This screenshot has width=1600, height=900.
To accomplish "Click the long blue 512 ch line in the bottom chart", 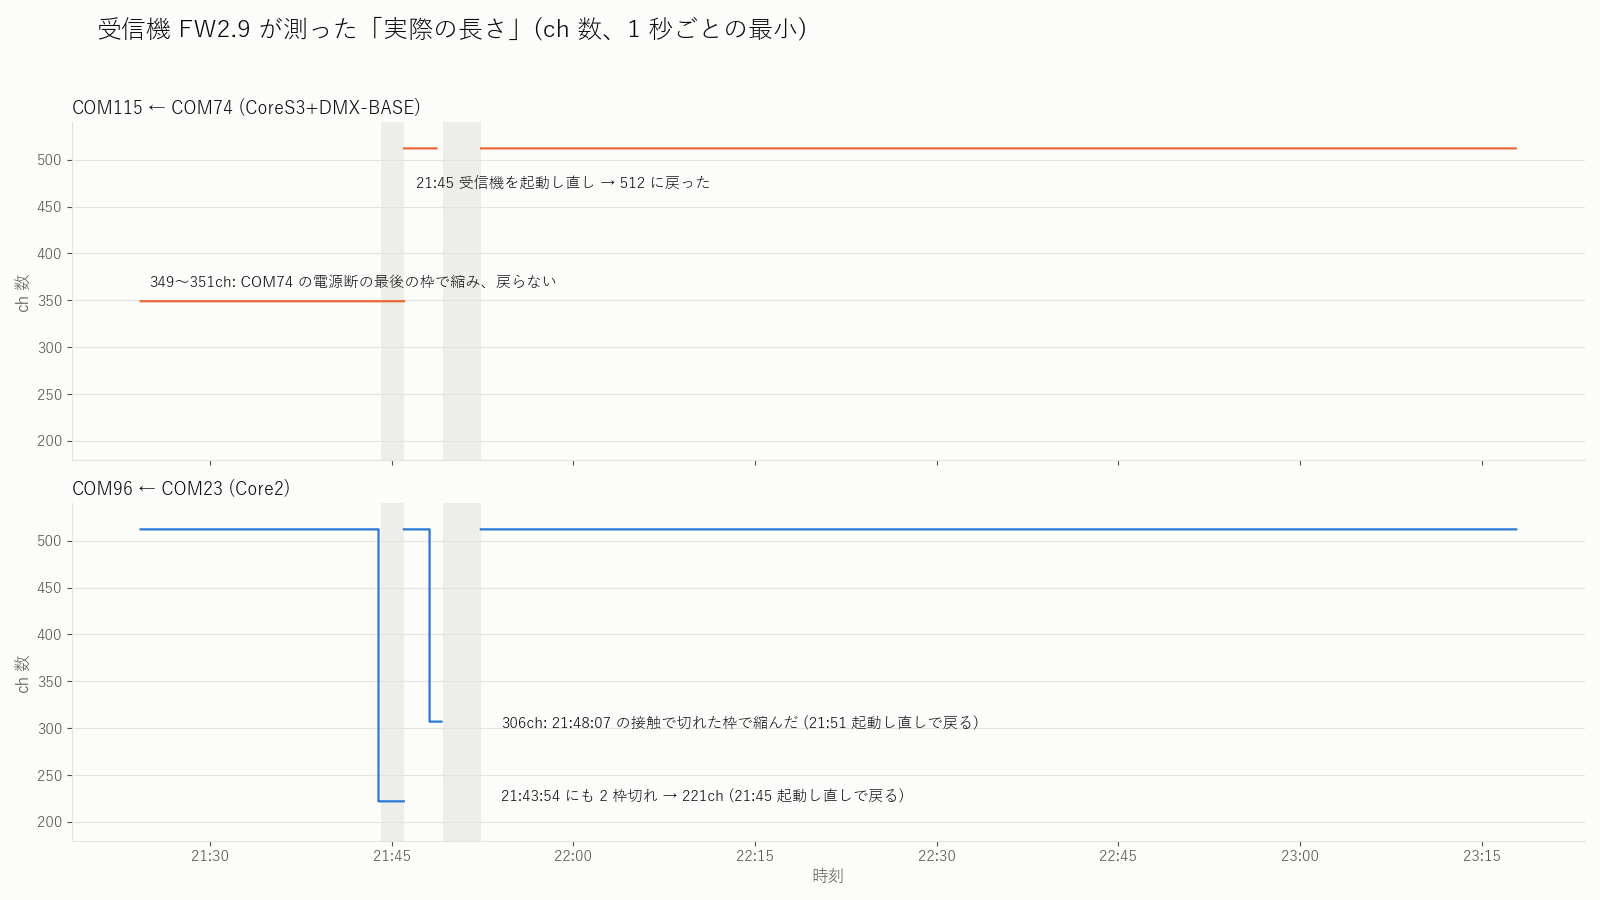I will (x=998, y=529).
